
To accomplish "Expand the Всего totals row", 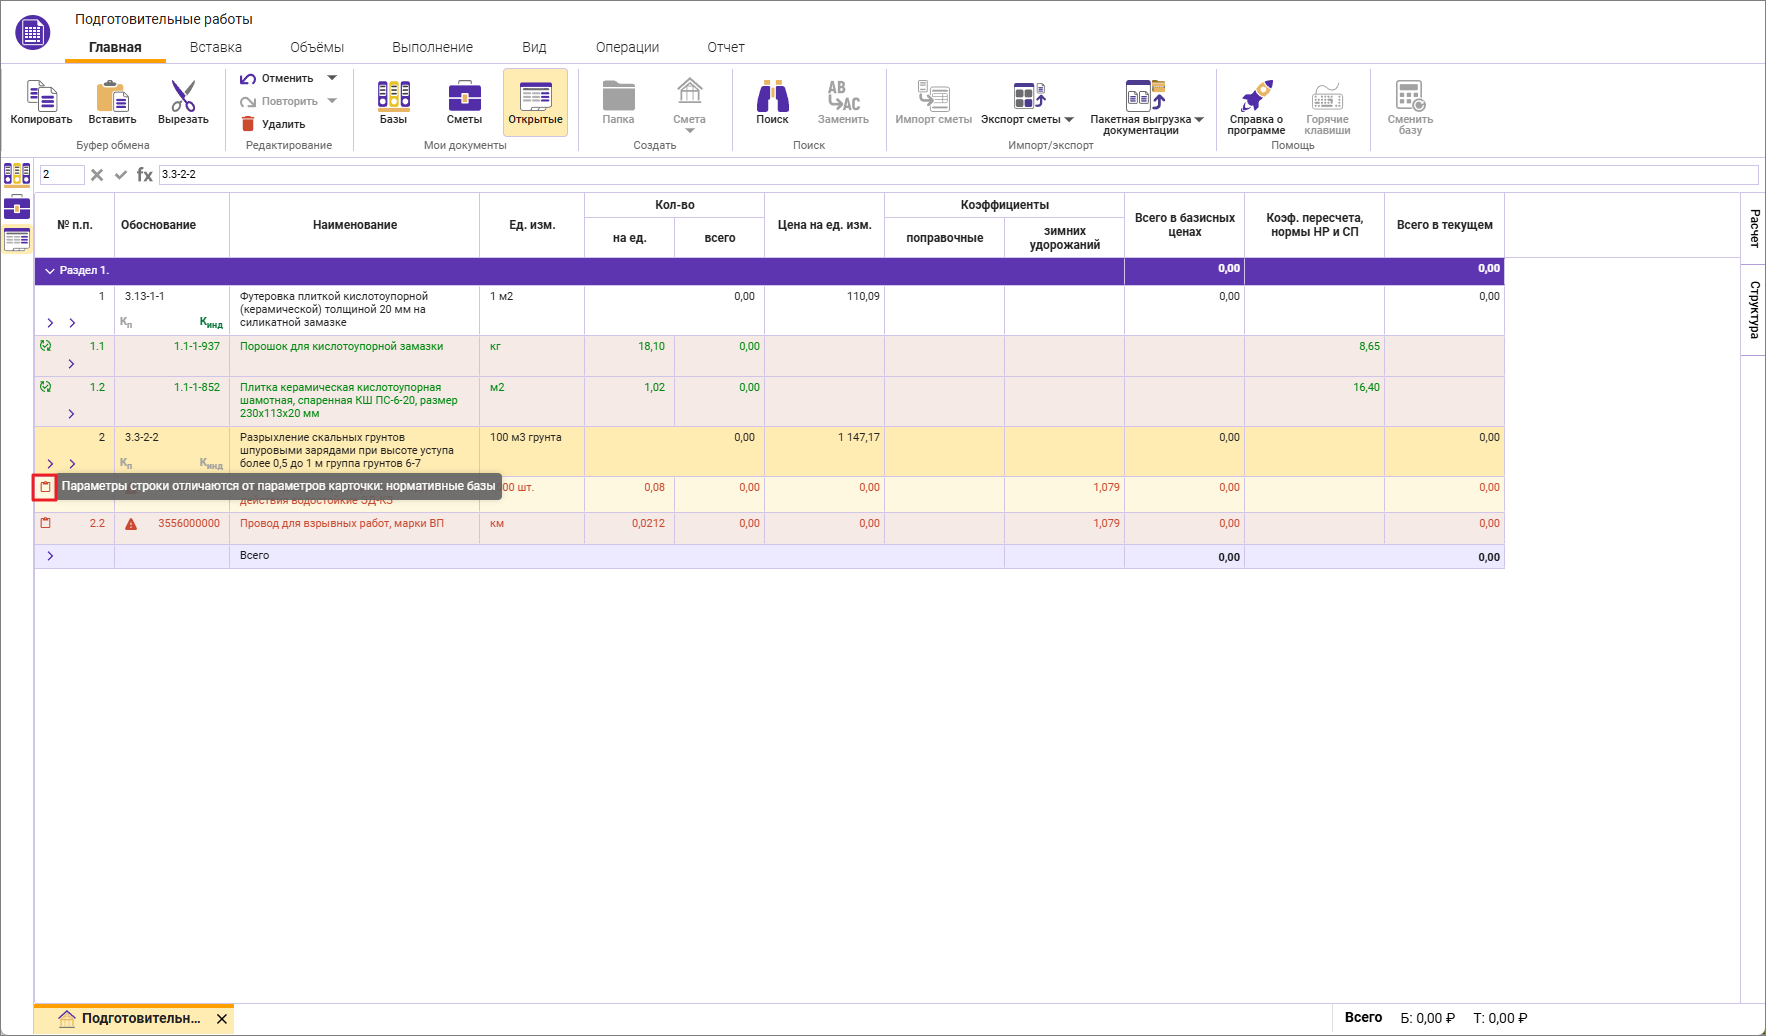I will coord(50,556).
